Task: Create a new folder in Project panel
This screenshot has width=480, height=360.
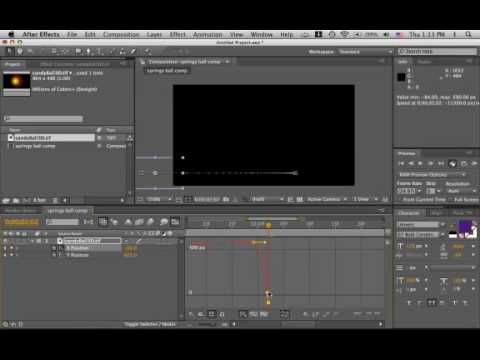Action: click(x=16, y=200)
